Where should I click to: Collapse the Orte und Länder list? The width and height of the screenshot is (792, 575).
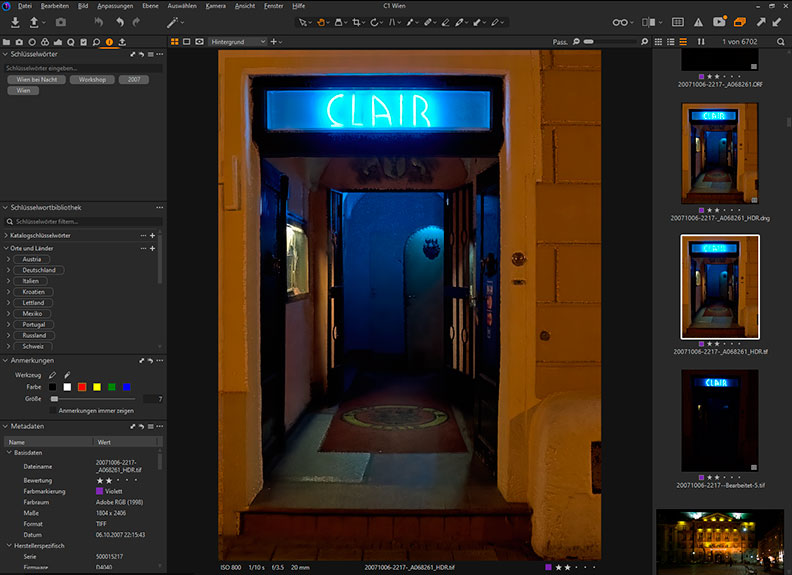click(x=6, y=249)
